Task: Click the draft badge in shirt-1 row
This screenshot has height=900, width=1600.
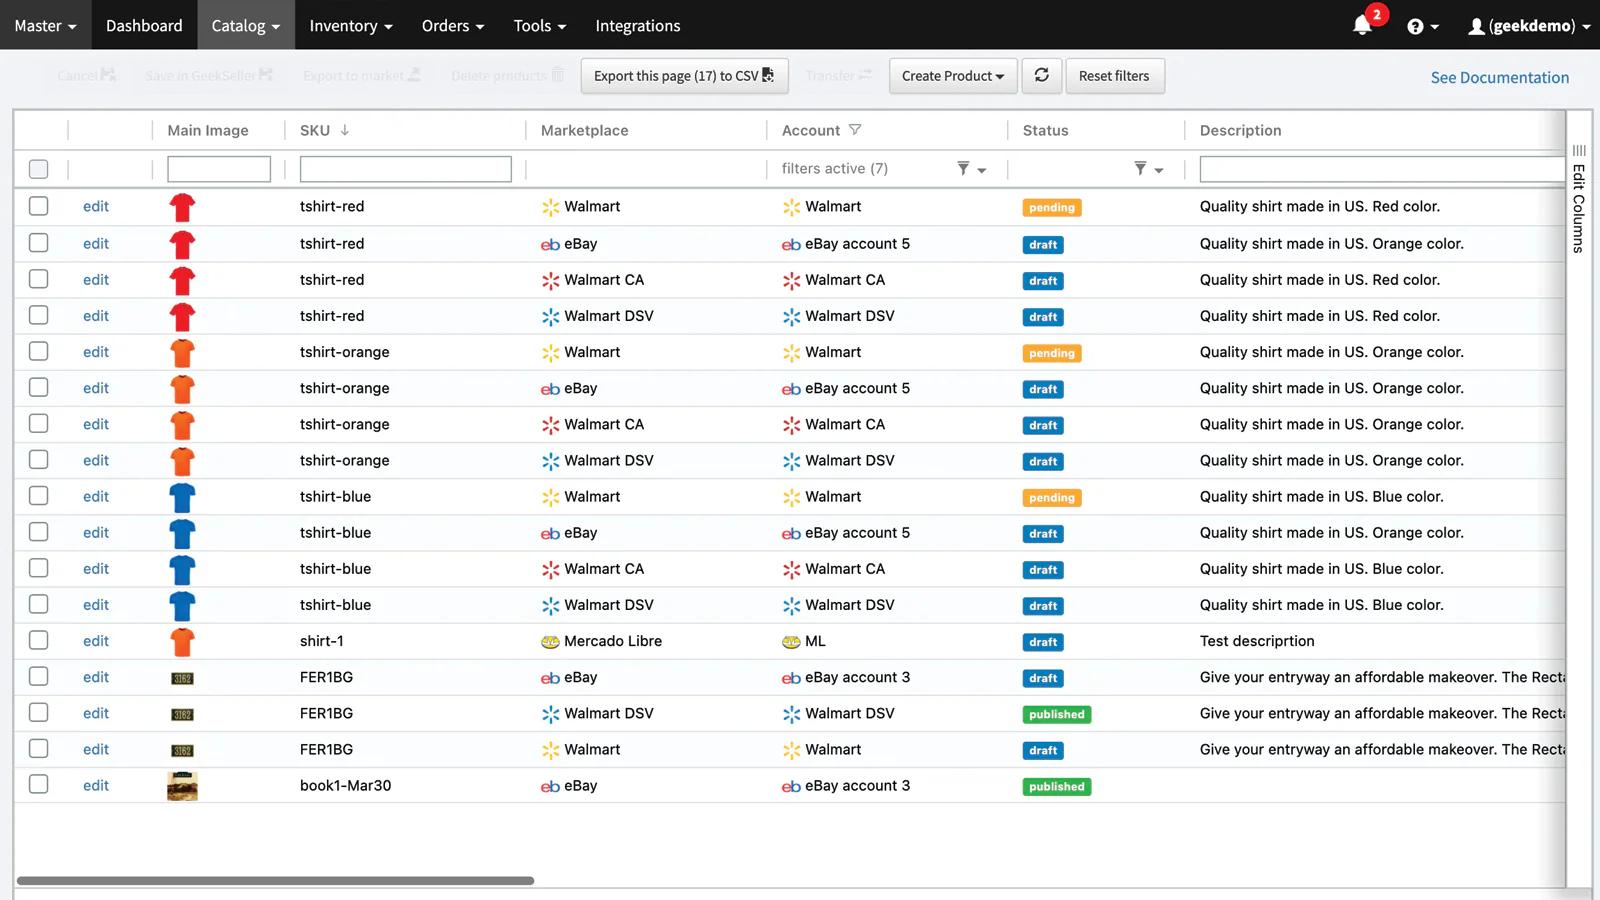Action: [1043, 642]
